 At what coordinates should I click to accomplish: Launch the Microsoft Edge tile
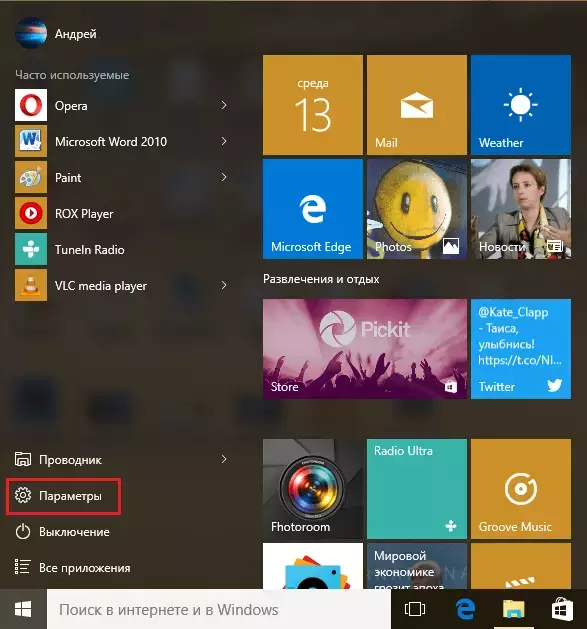[313, 209]
